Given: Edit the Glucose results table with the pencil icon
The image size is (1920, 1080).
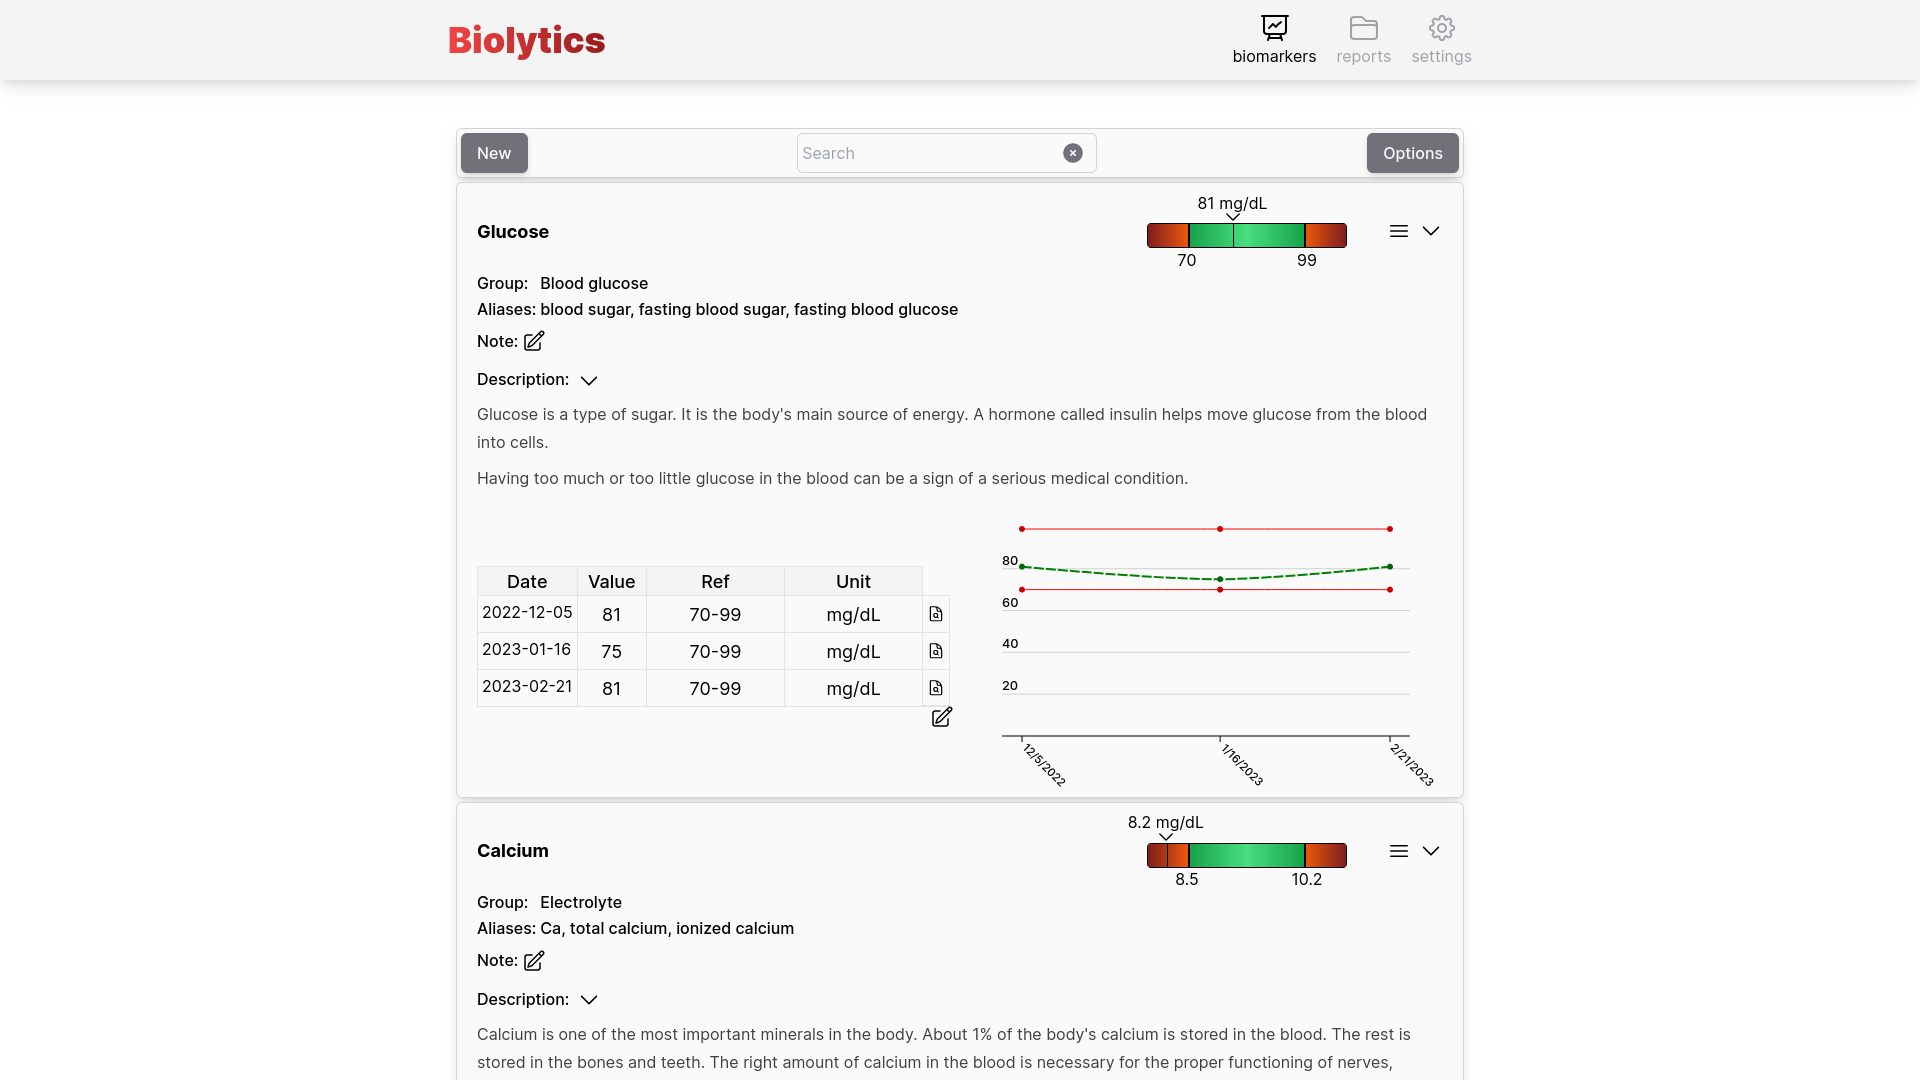Looking at the screenshot, I should click(942, 717).
